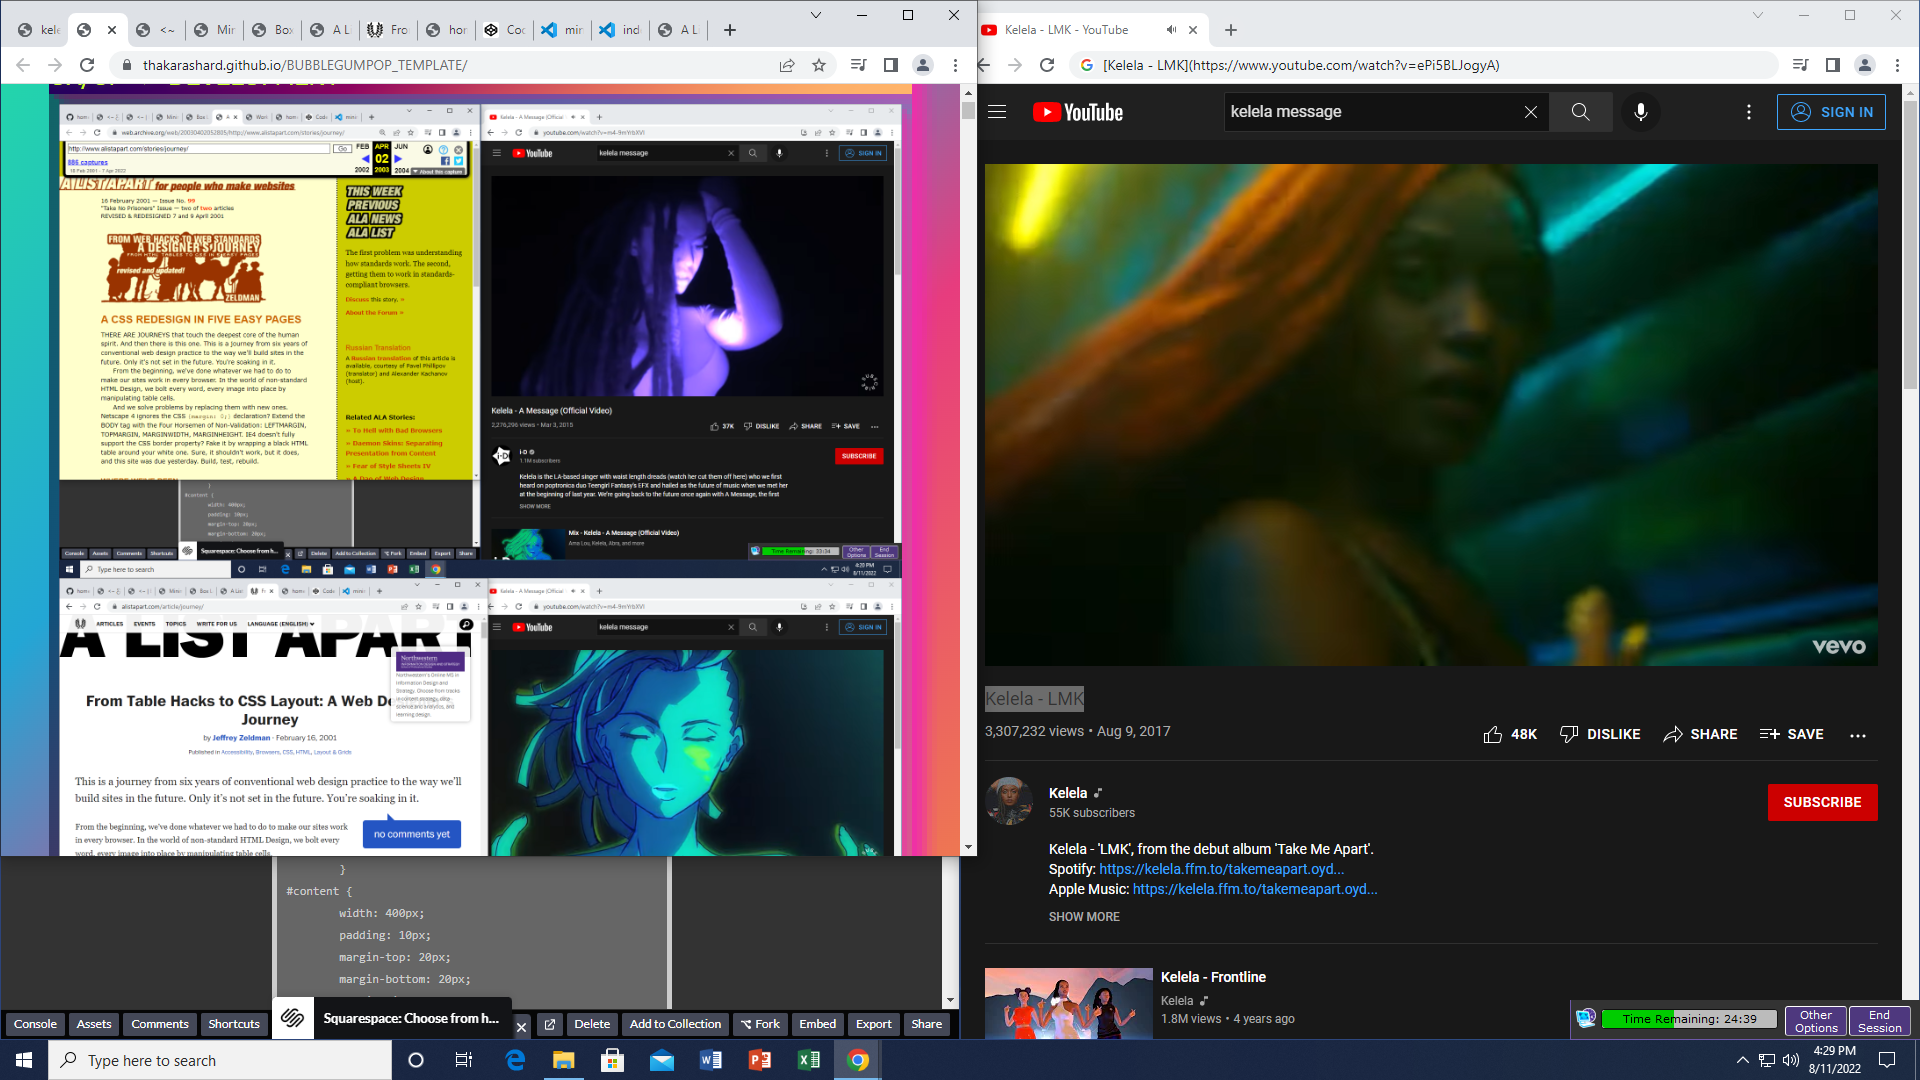This screenshot has height=1080, width=1920.
Task: Mute the Kelela LMK YouTube tab
Action: click(1171, 30)
